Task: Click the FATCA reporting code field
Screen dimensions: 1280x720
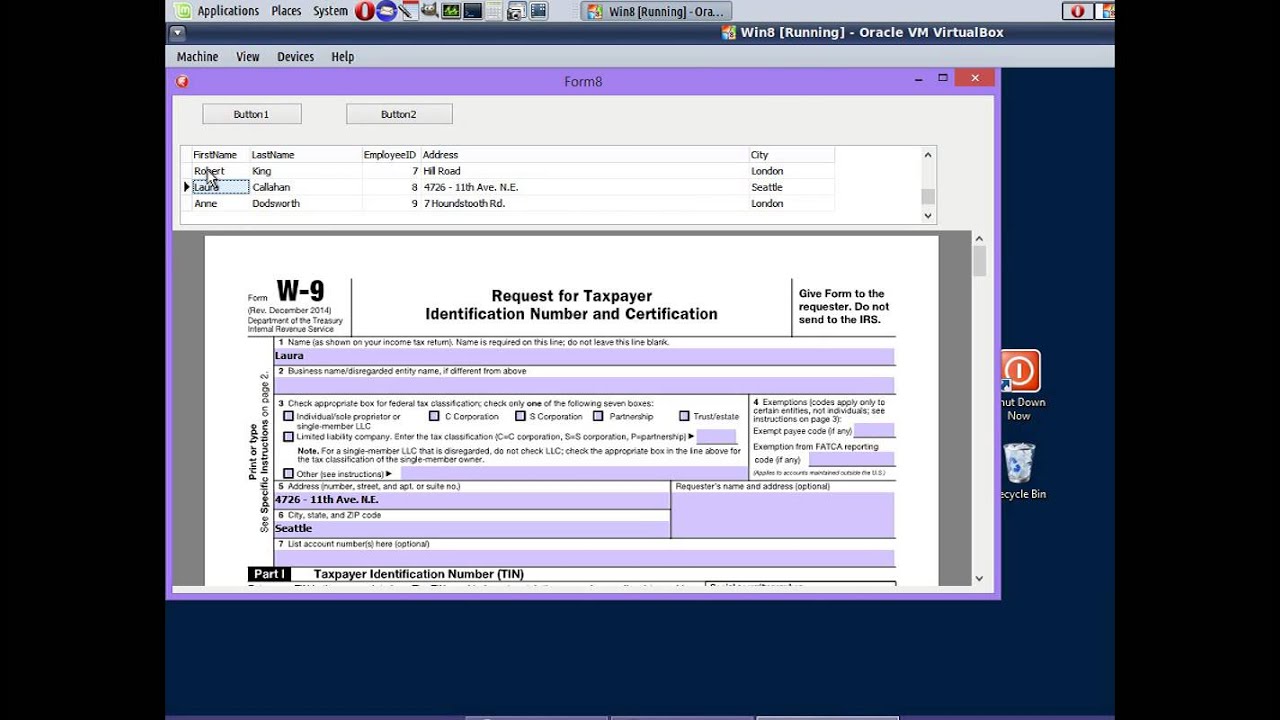Action: (851, 460)
